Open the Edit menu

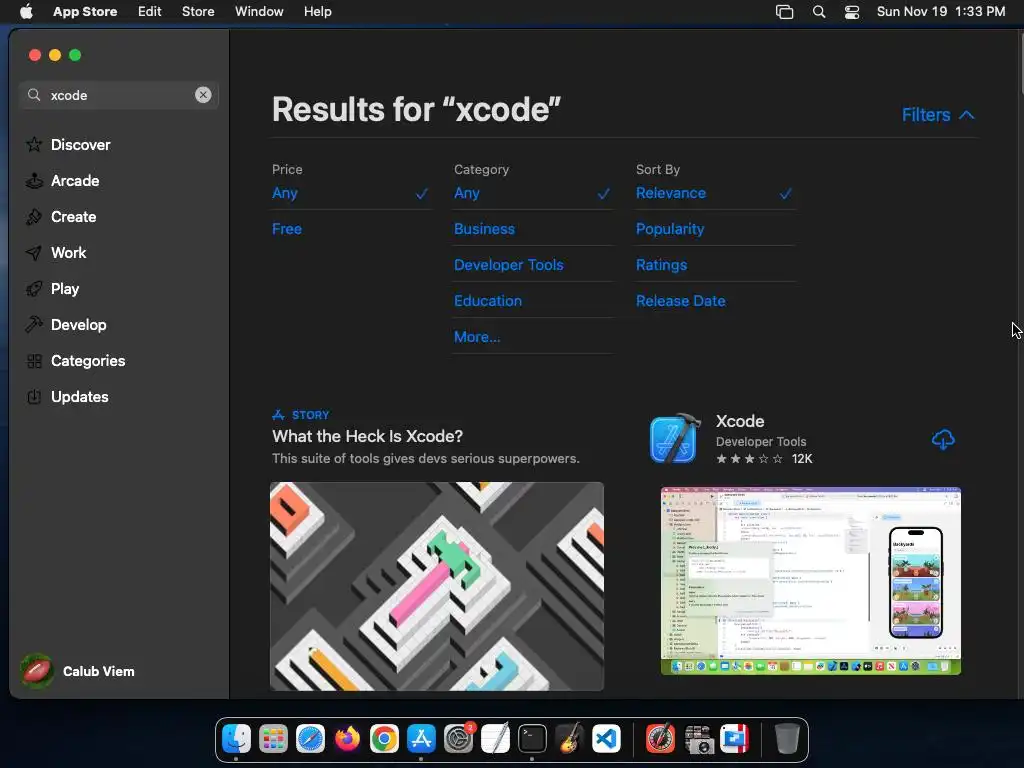click(x=150, y=12)
